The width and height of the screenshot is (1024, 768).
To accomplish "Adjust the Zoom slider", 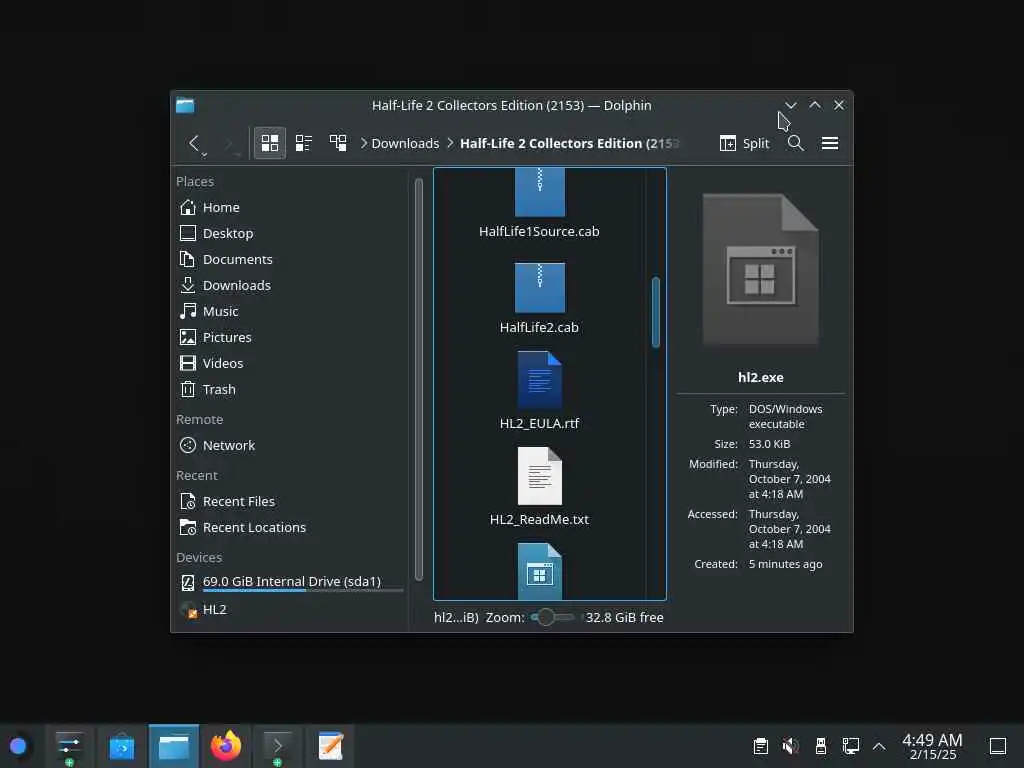I will (552, 617).
